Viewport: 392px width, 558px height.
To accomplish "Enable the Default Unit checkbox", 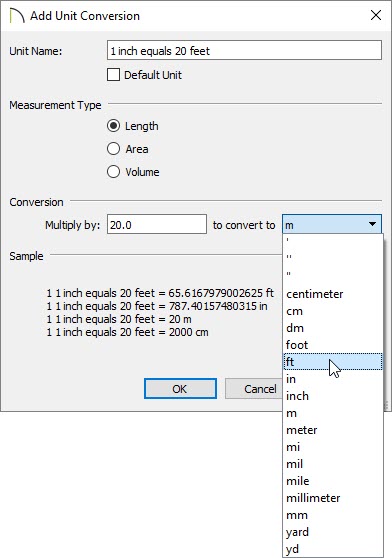I will click(x=113, y=75).
